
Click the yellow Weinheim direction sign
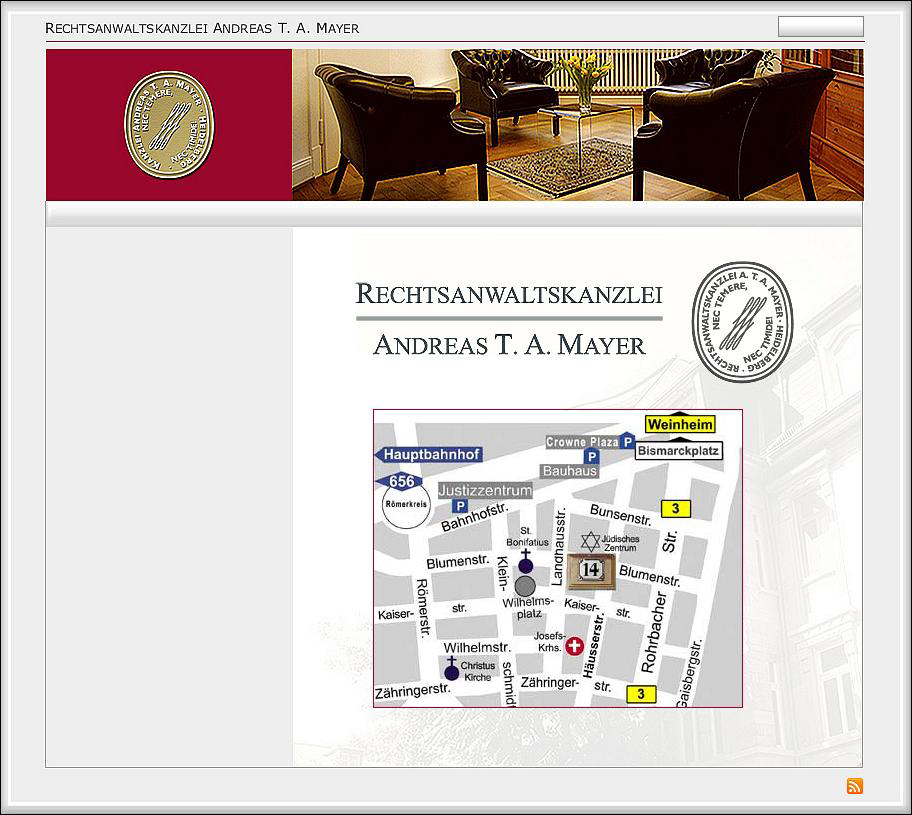point(679,425)
